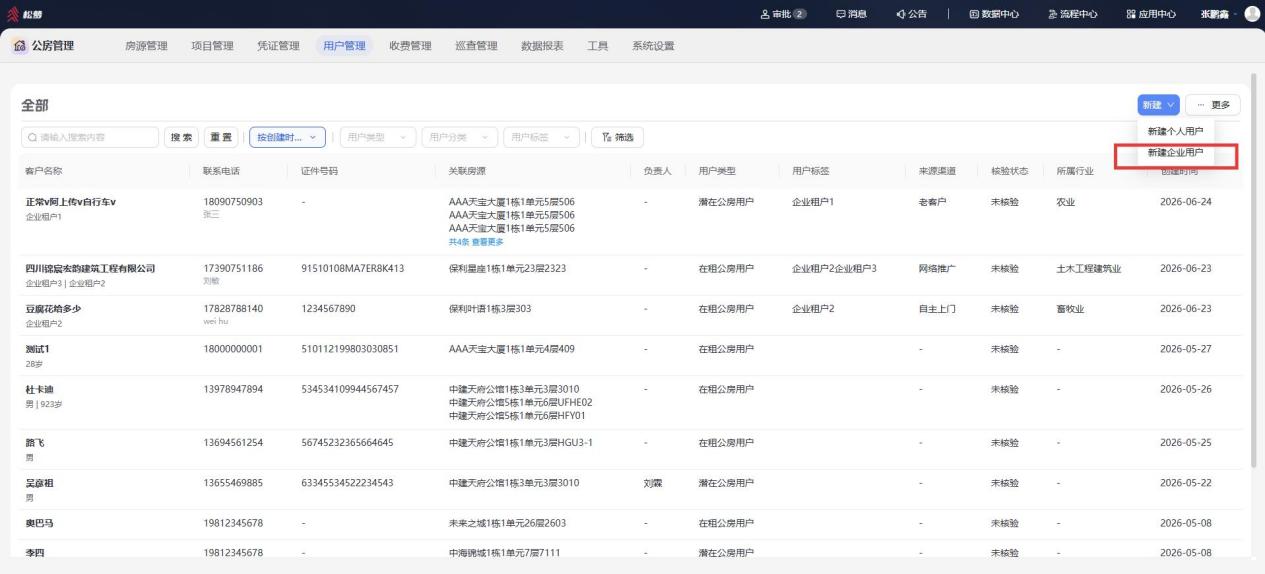Click the 公房管理 house logo icon
Viewport: 1265px width, 574px height.
(x=20, y=45)
